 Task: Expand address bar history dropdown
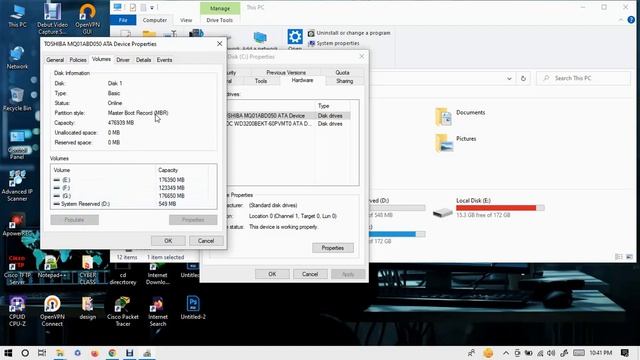coord(509,78)
